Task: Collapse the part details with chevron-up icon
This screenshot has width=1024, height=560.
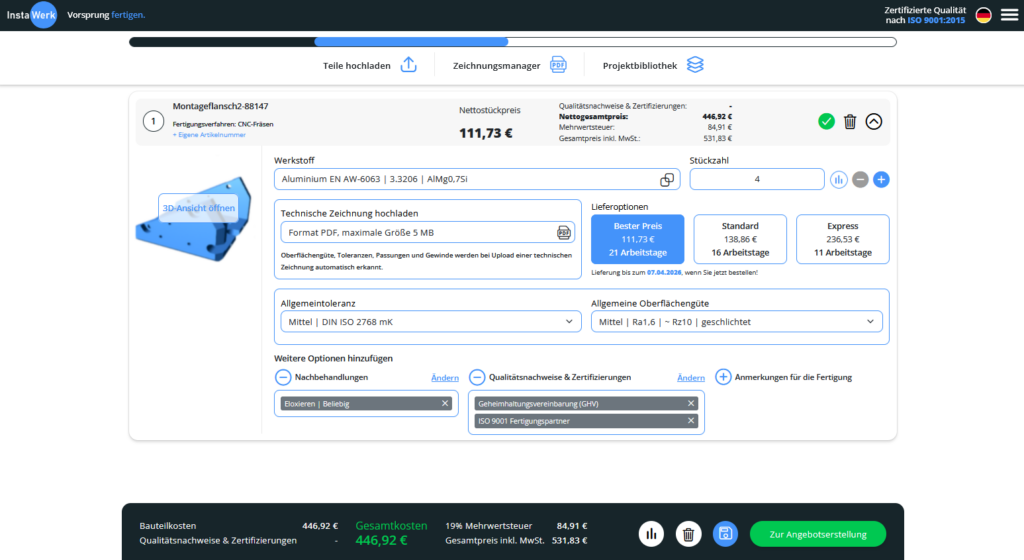Action: pos(874,121)
